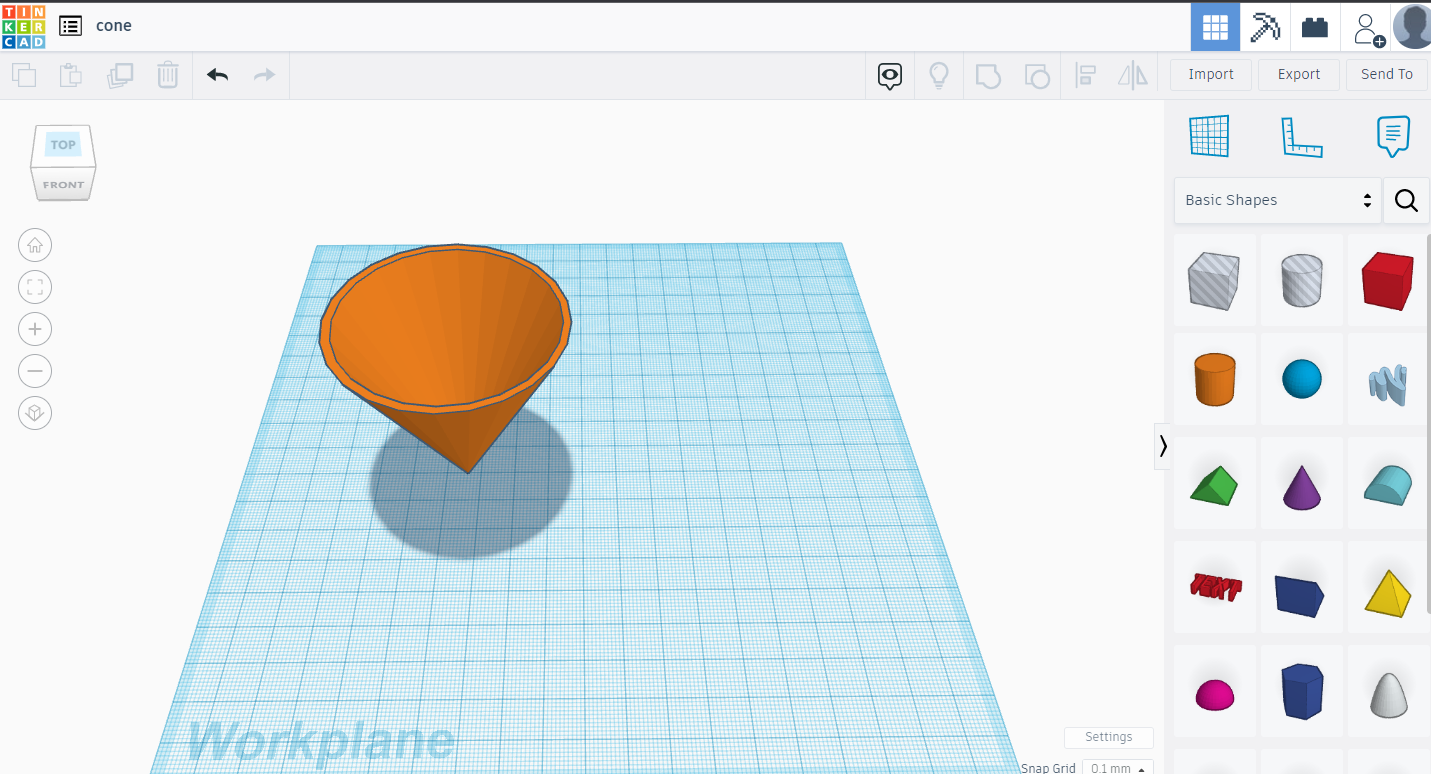Switch to Blocks pickaxe mode
Screen dimensions: 1431x774
[1265, 27]
